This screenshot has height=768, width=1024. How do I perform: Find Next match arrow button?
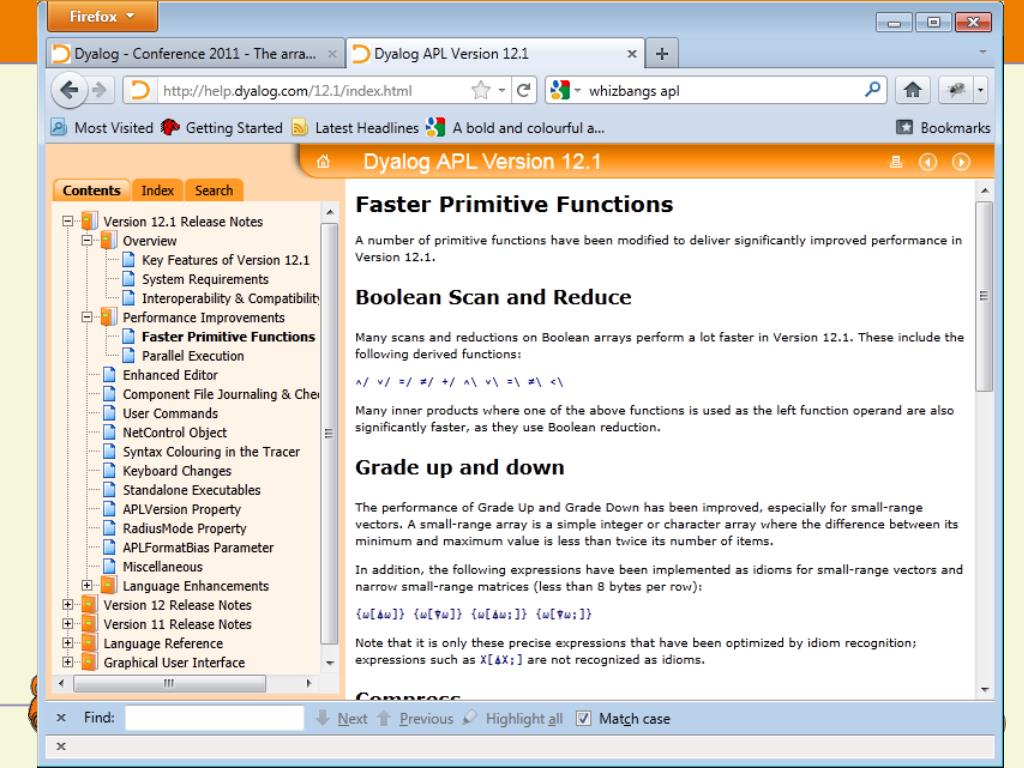click(342, 718)
